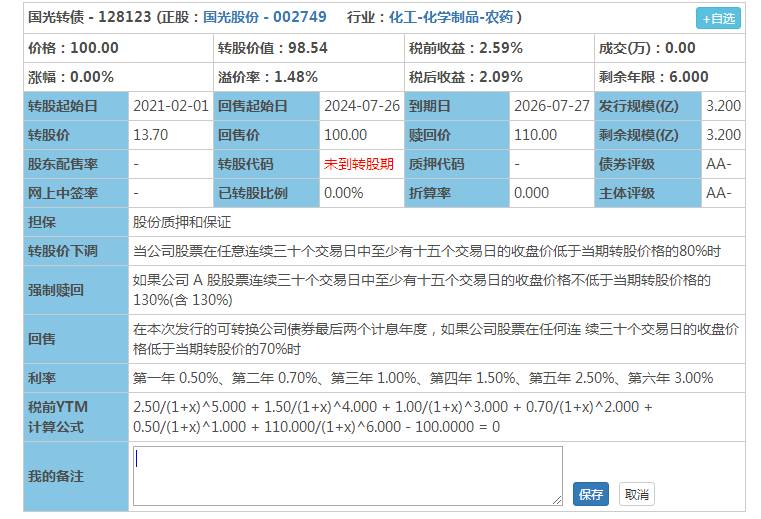
Task: Click the 到期日 header cell
Action: [x=457, y=106]
